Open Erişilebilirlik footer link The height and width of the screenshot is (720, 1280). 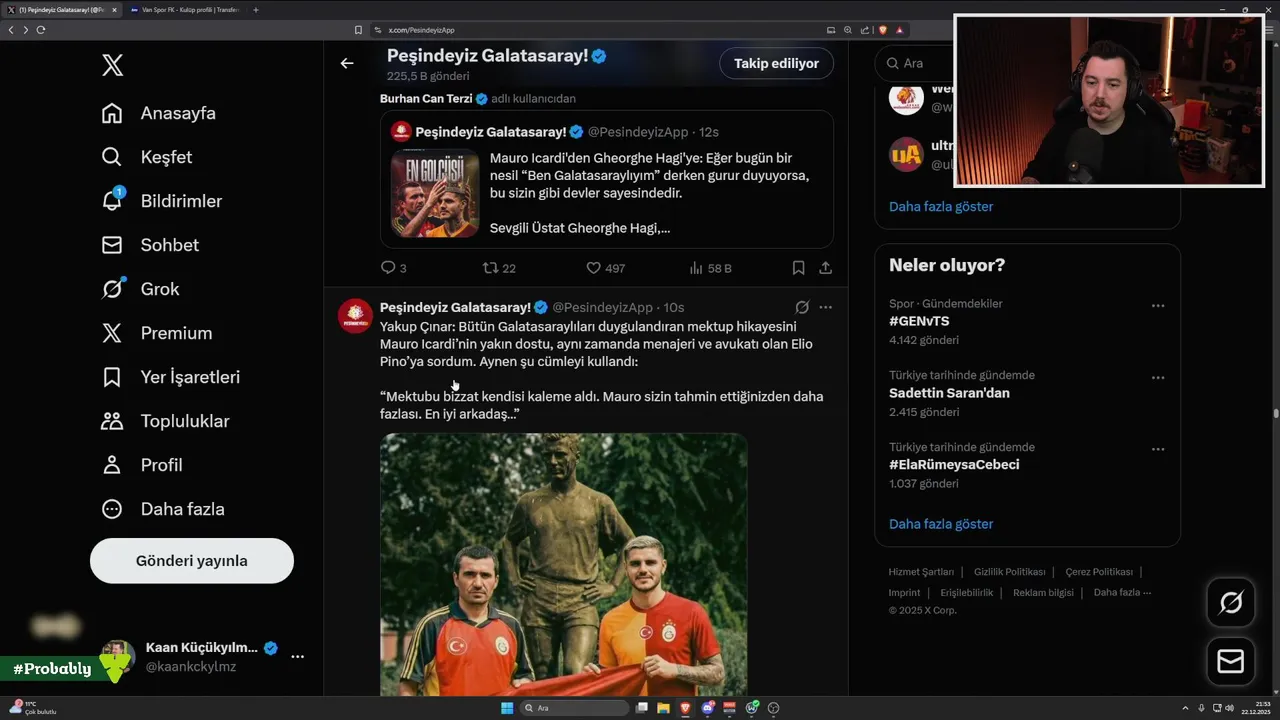click(967, 593)
